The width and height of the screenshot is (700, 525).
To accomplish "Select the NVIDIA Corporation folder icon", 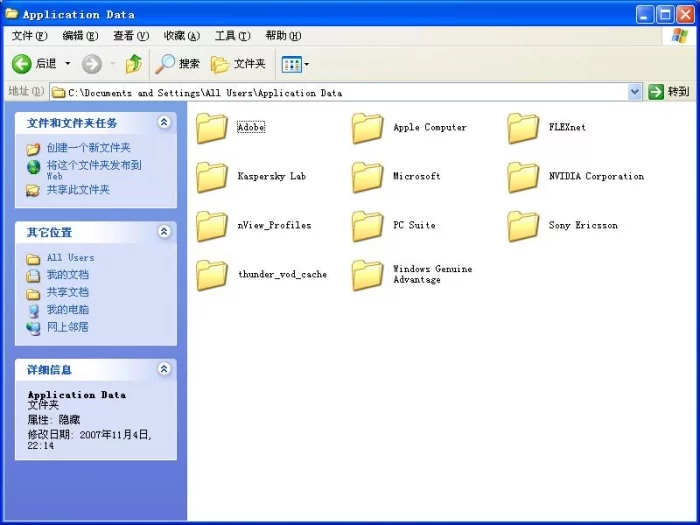I will tap(523, 177).
